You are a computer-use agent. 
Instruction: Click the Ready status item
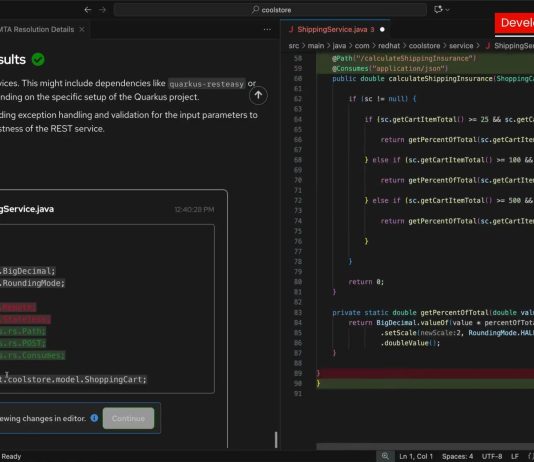tap(11, 457)
